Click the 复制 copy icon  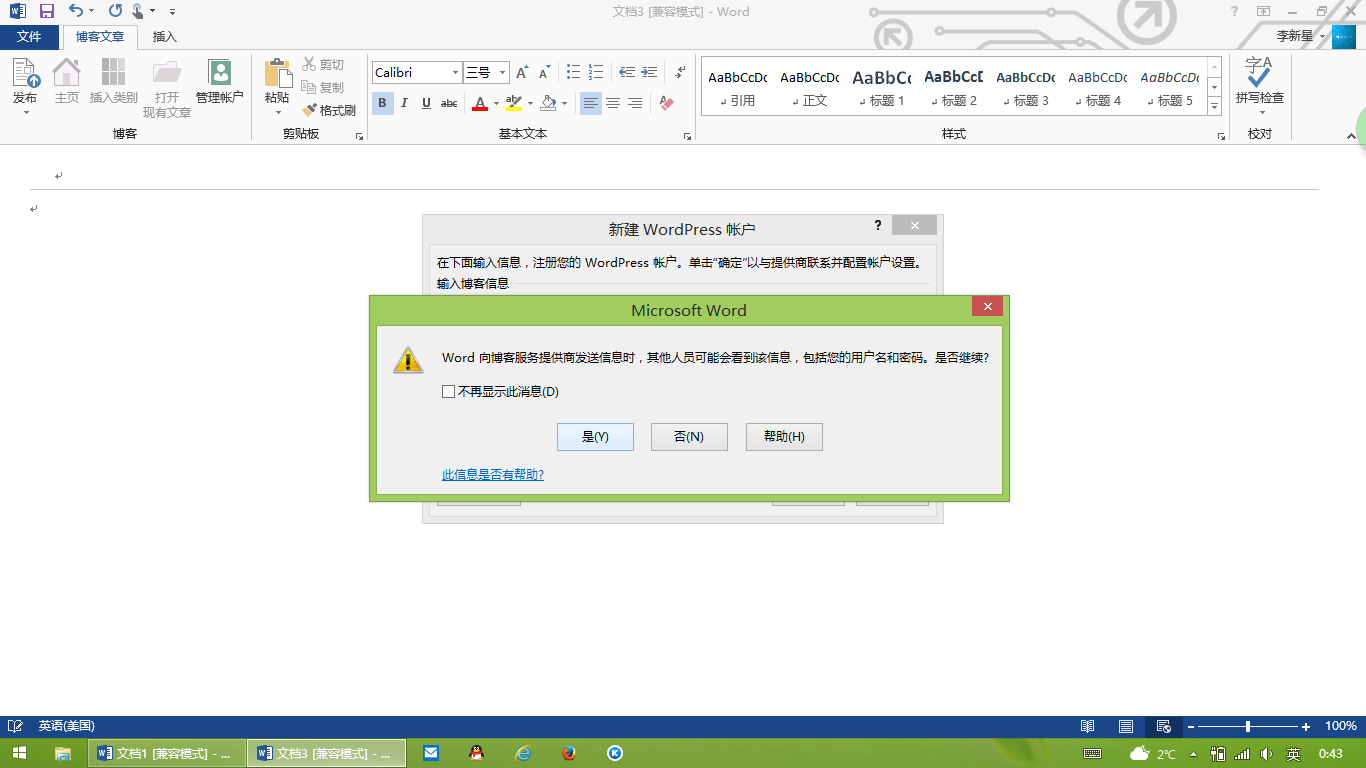click(309, 87)
